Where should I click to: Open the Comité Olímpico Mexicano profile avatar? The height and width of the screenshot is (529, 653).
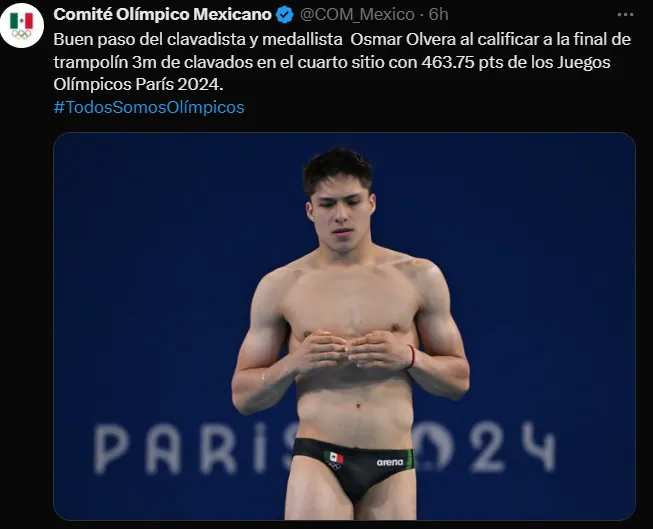pyautogui.click(x=22, y=25)
